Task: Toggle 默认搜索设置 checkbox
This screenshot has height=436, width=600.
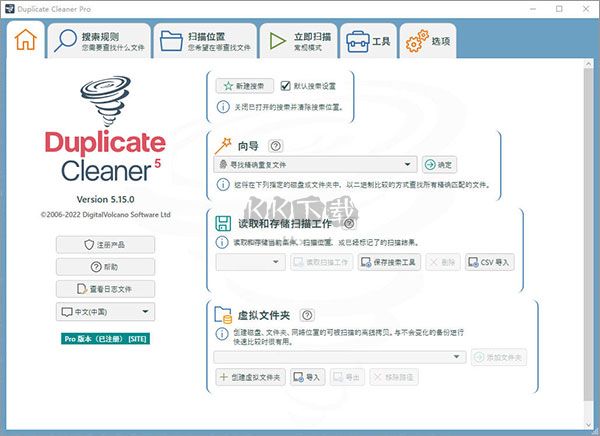Action: click(x=285, y=86)
